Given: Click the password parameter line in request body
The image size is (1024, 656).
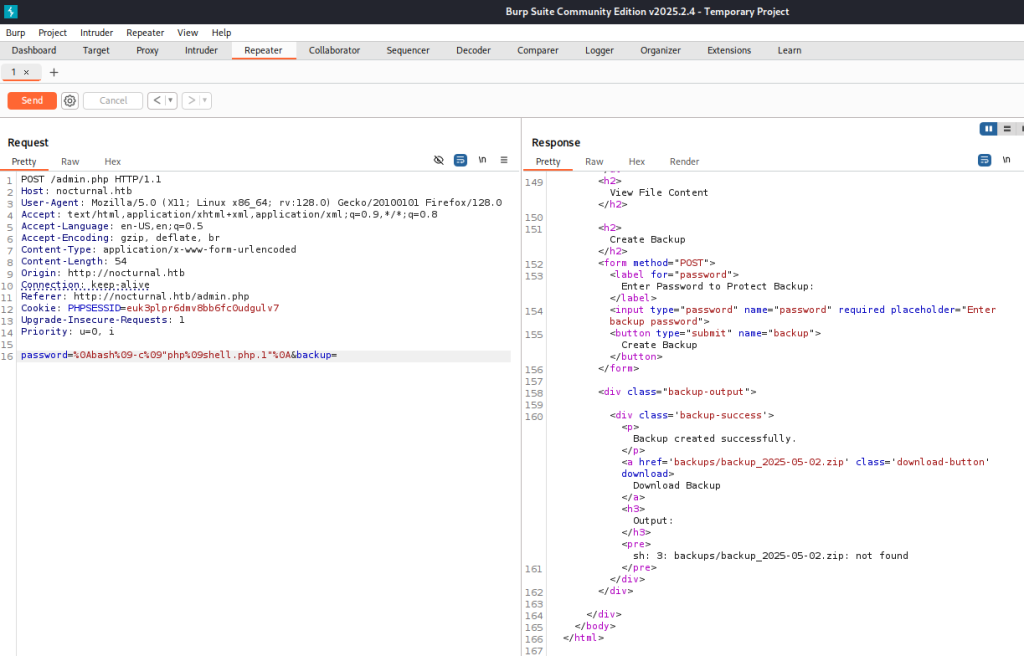Looking at the screenshot, I should (x=180, y=355).
